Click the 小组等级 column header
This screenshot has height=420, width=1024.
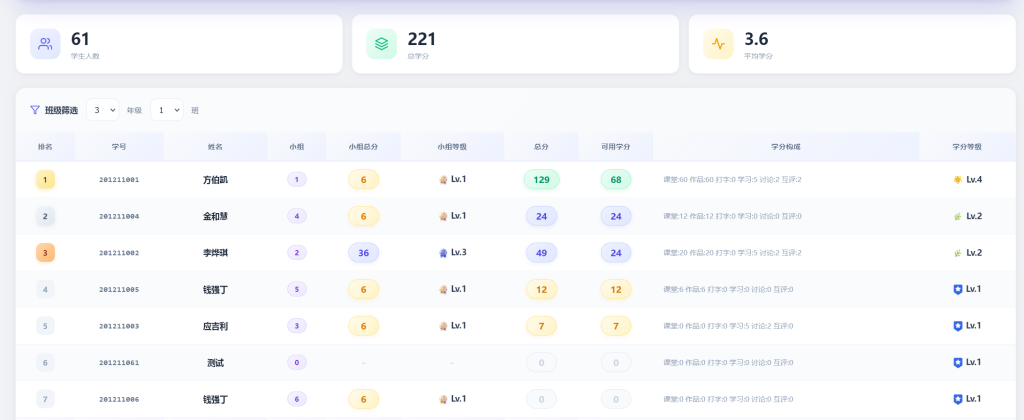click(x=452, y=147)
